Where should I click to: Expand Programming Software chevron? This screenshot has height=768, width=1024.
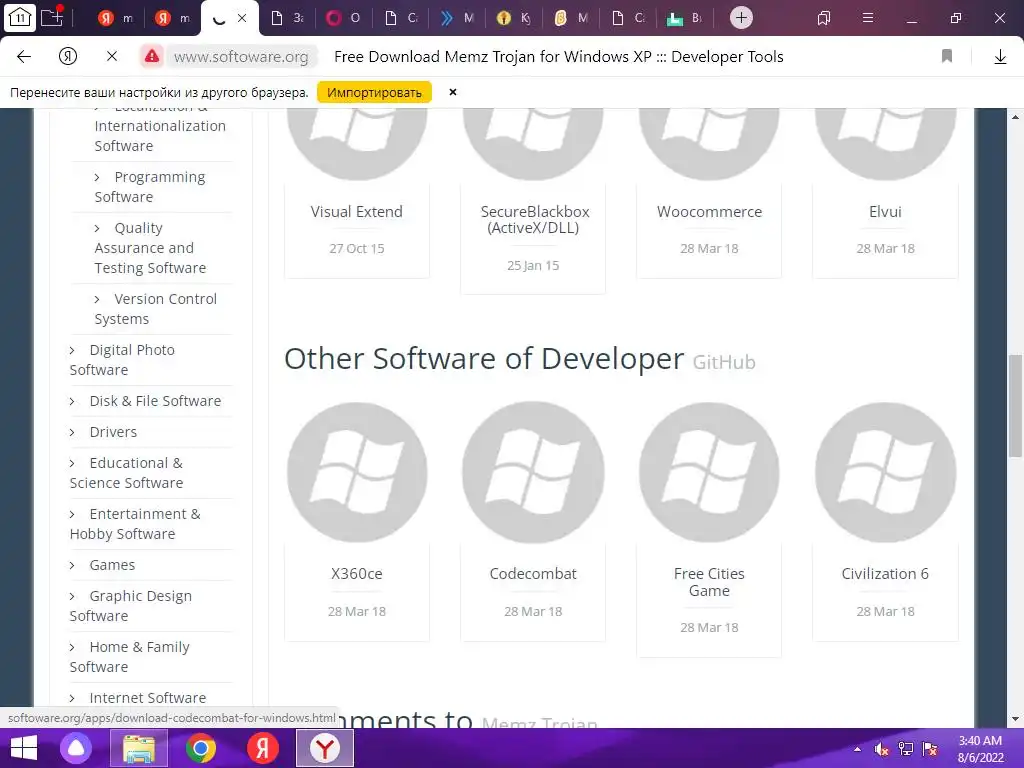pos(97,178)
